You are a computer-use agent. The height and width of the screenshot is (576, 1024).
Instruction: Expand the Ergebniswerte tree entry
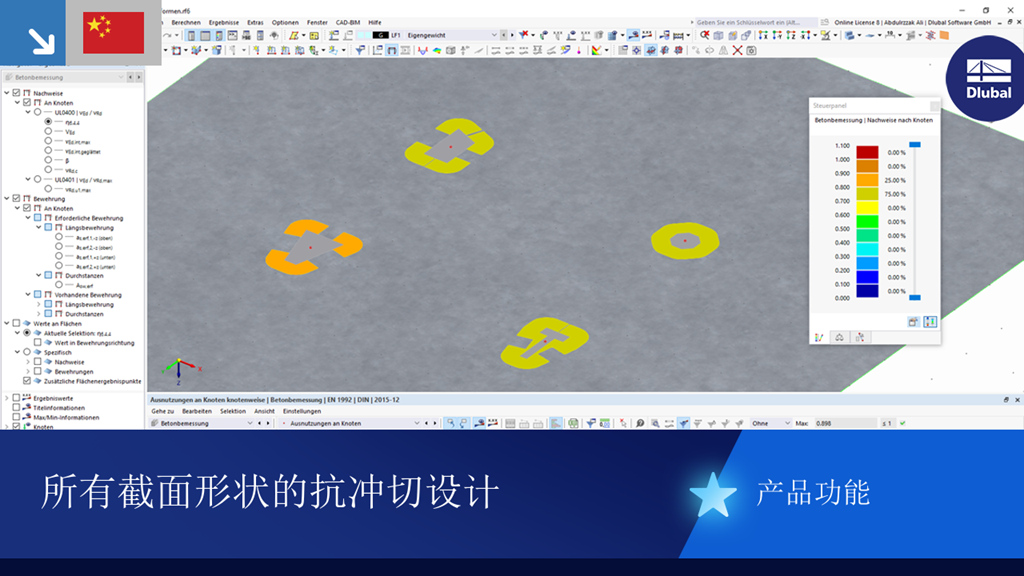7,398
